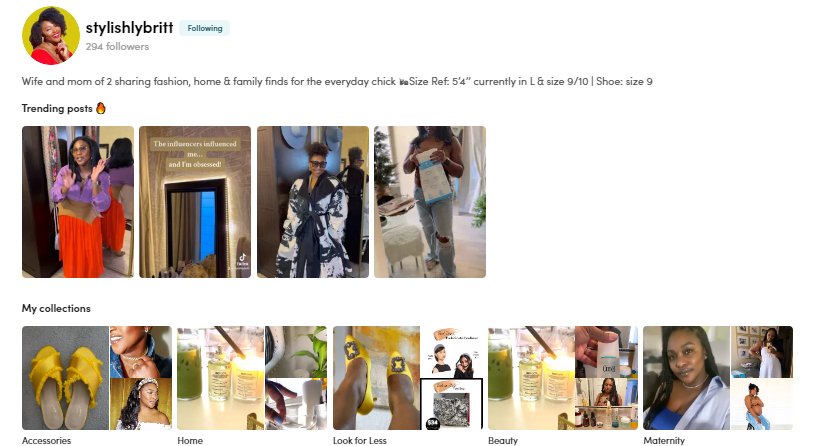This screenshot has height=446, width=827.
Task: Click the Look for Less label
Action: click(x=360, y=440)
